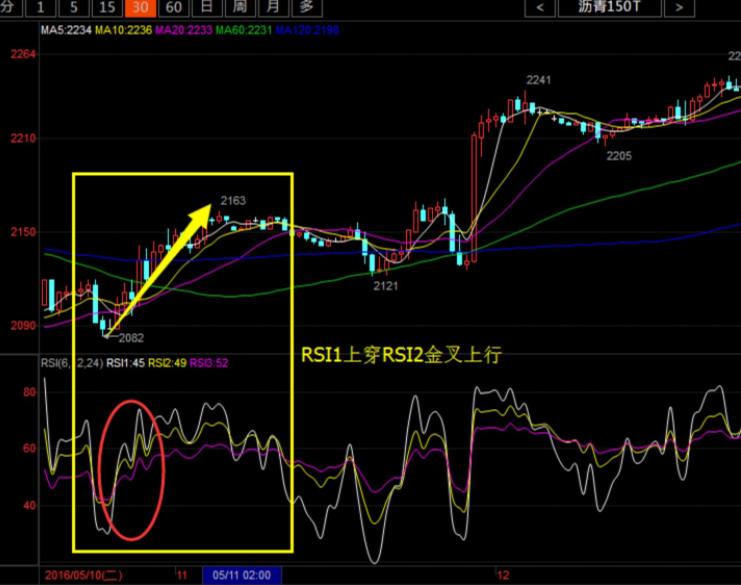Click the 11 date marker on time axis
Screen dimensions: 741x585
[182, 575]
